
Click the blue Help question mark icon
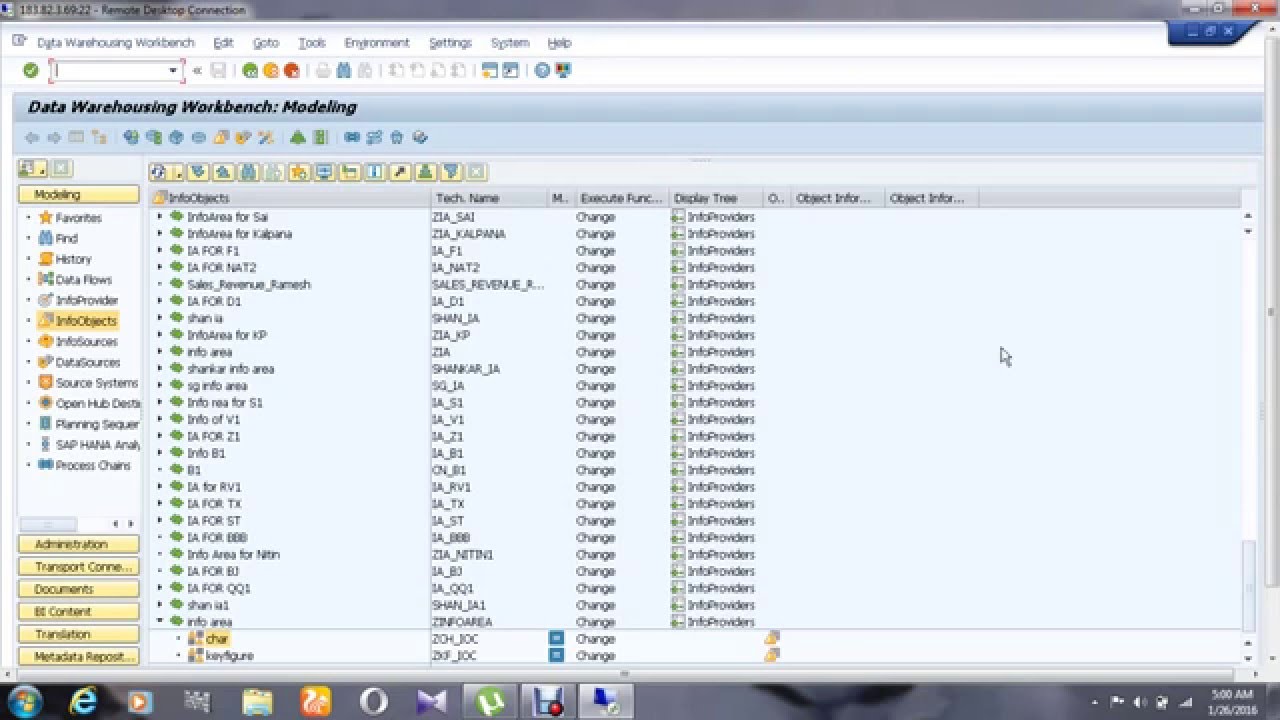pos(542,70)
